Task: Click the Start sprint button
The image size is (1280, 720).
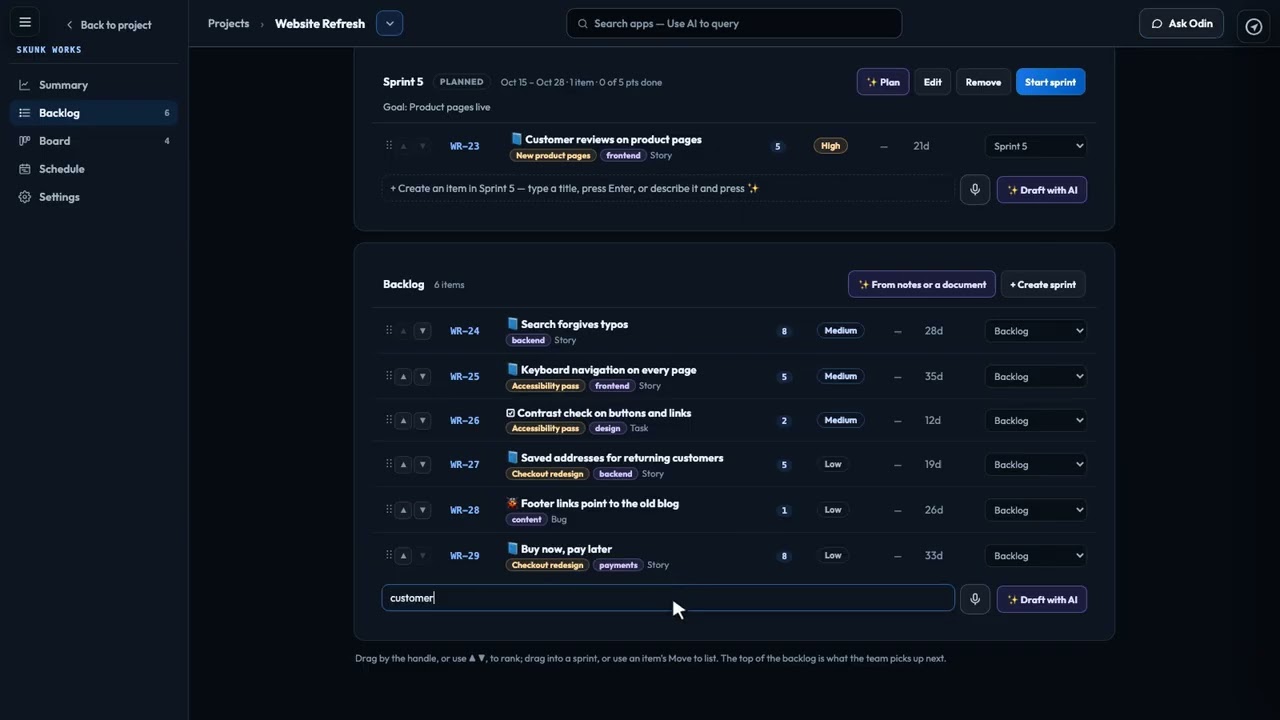Action: click(1050, 82)
